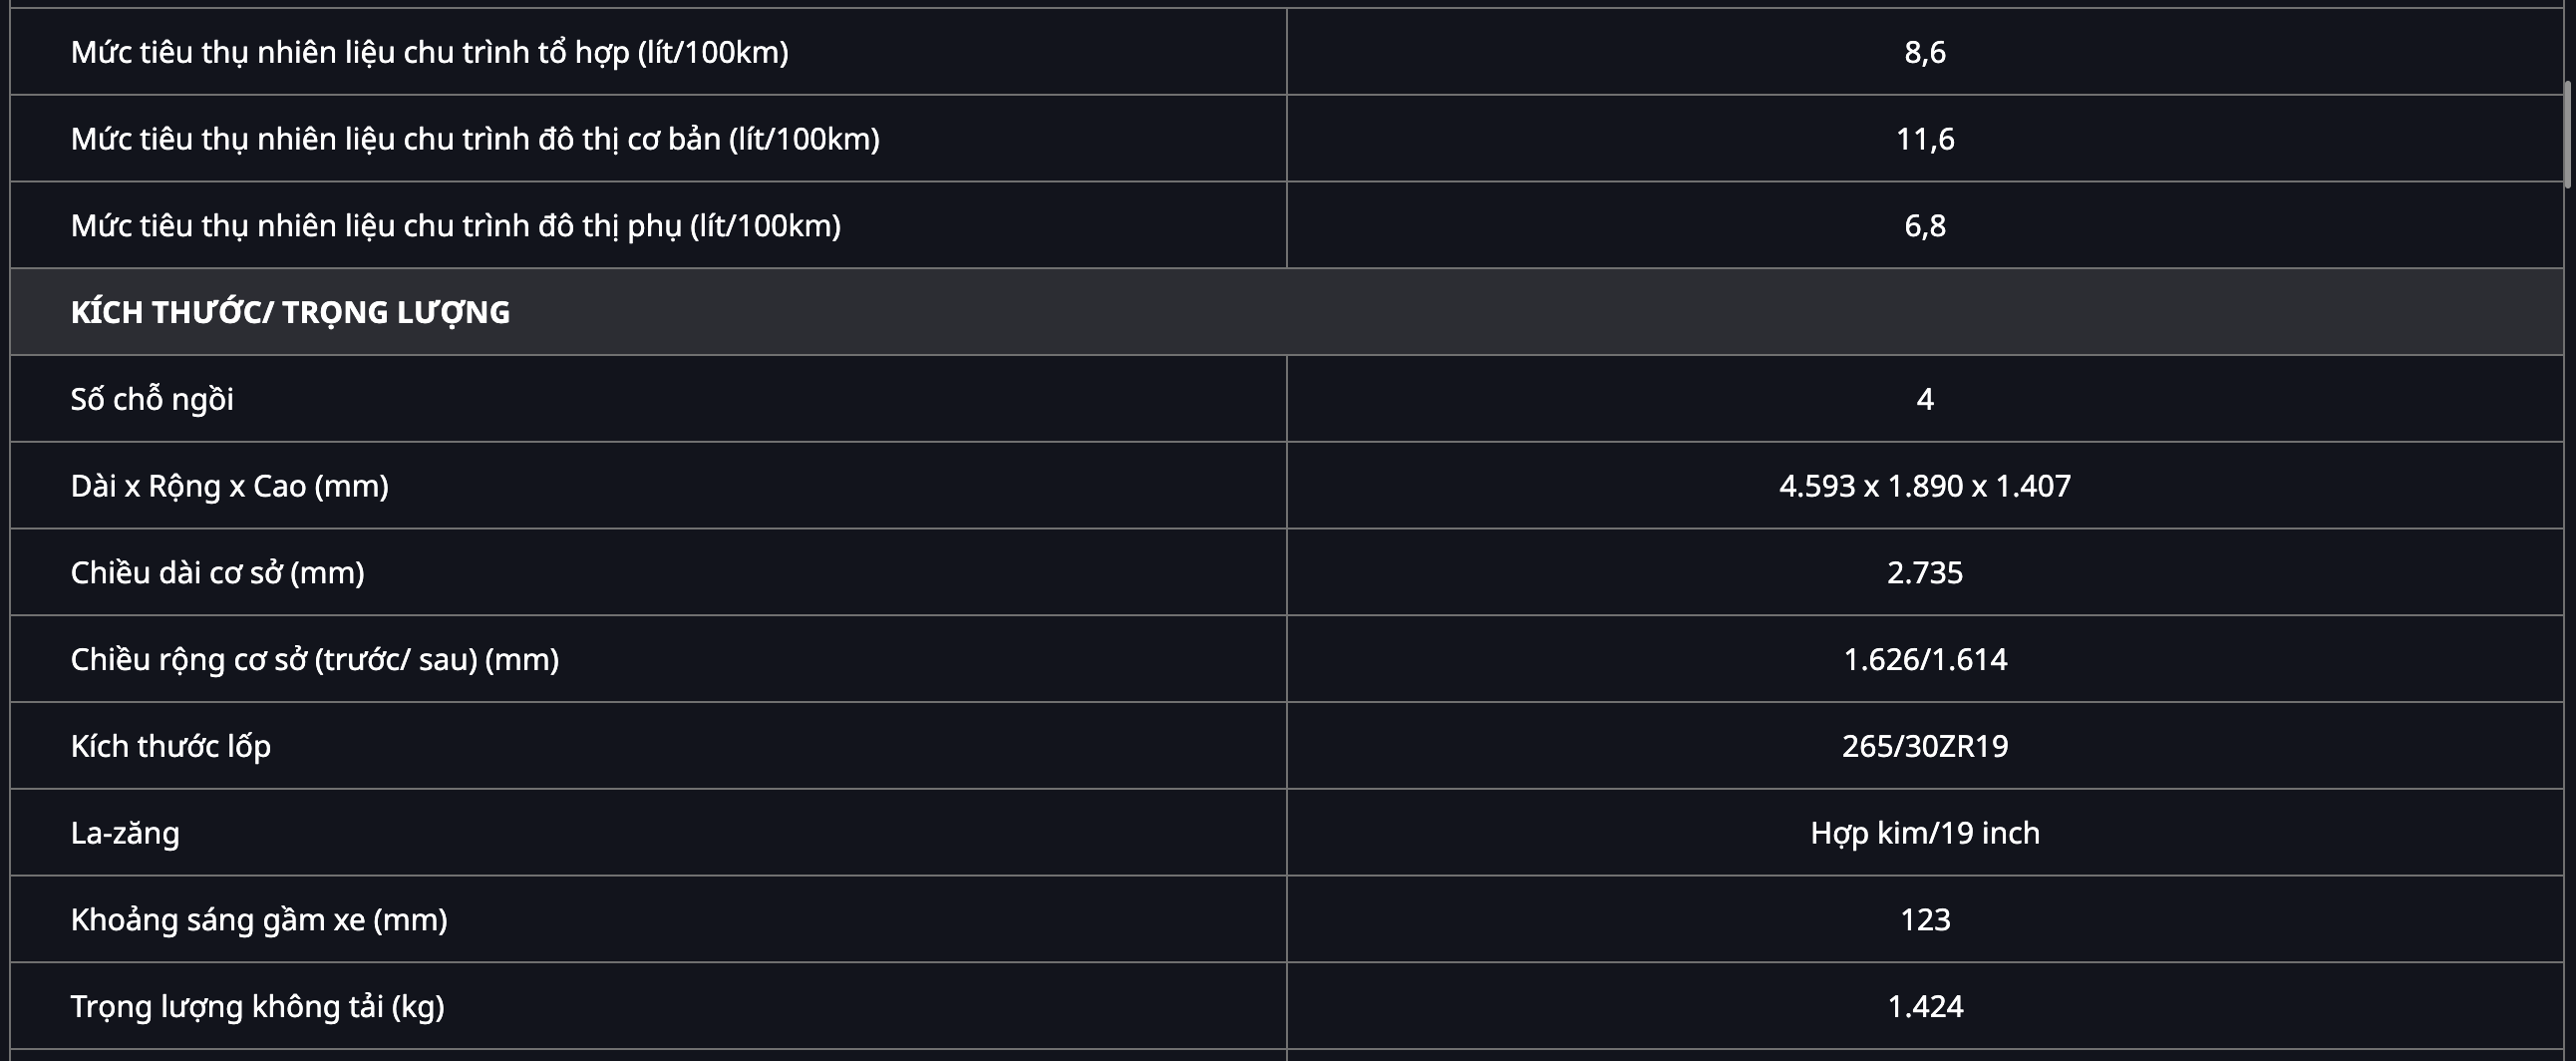The height and width of the screenshot is (1061, 2576).
Task: Select track width value 1.626/1.614
Action: pos(1924,659)
